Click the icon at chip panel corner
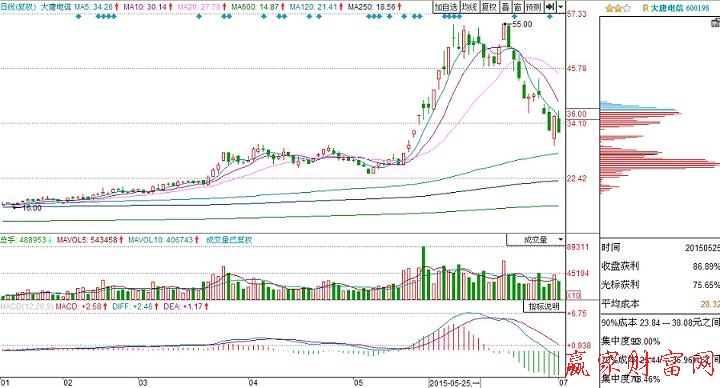 (715, 22)
